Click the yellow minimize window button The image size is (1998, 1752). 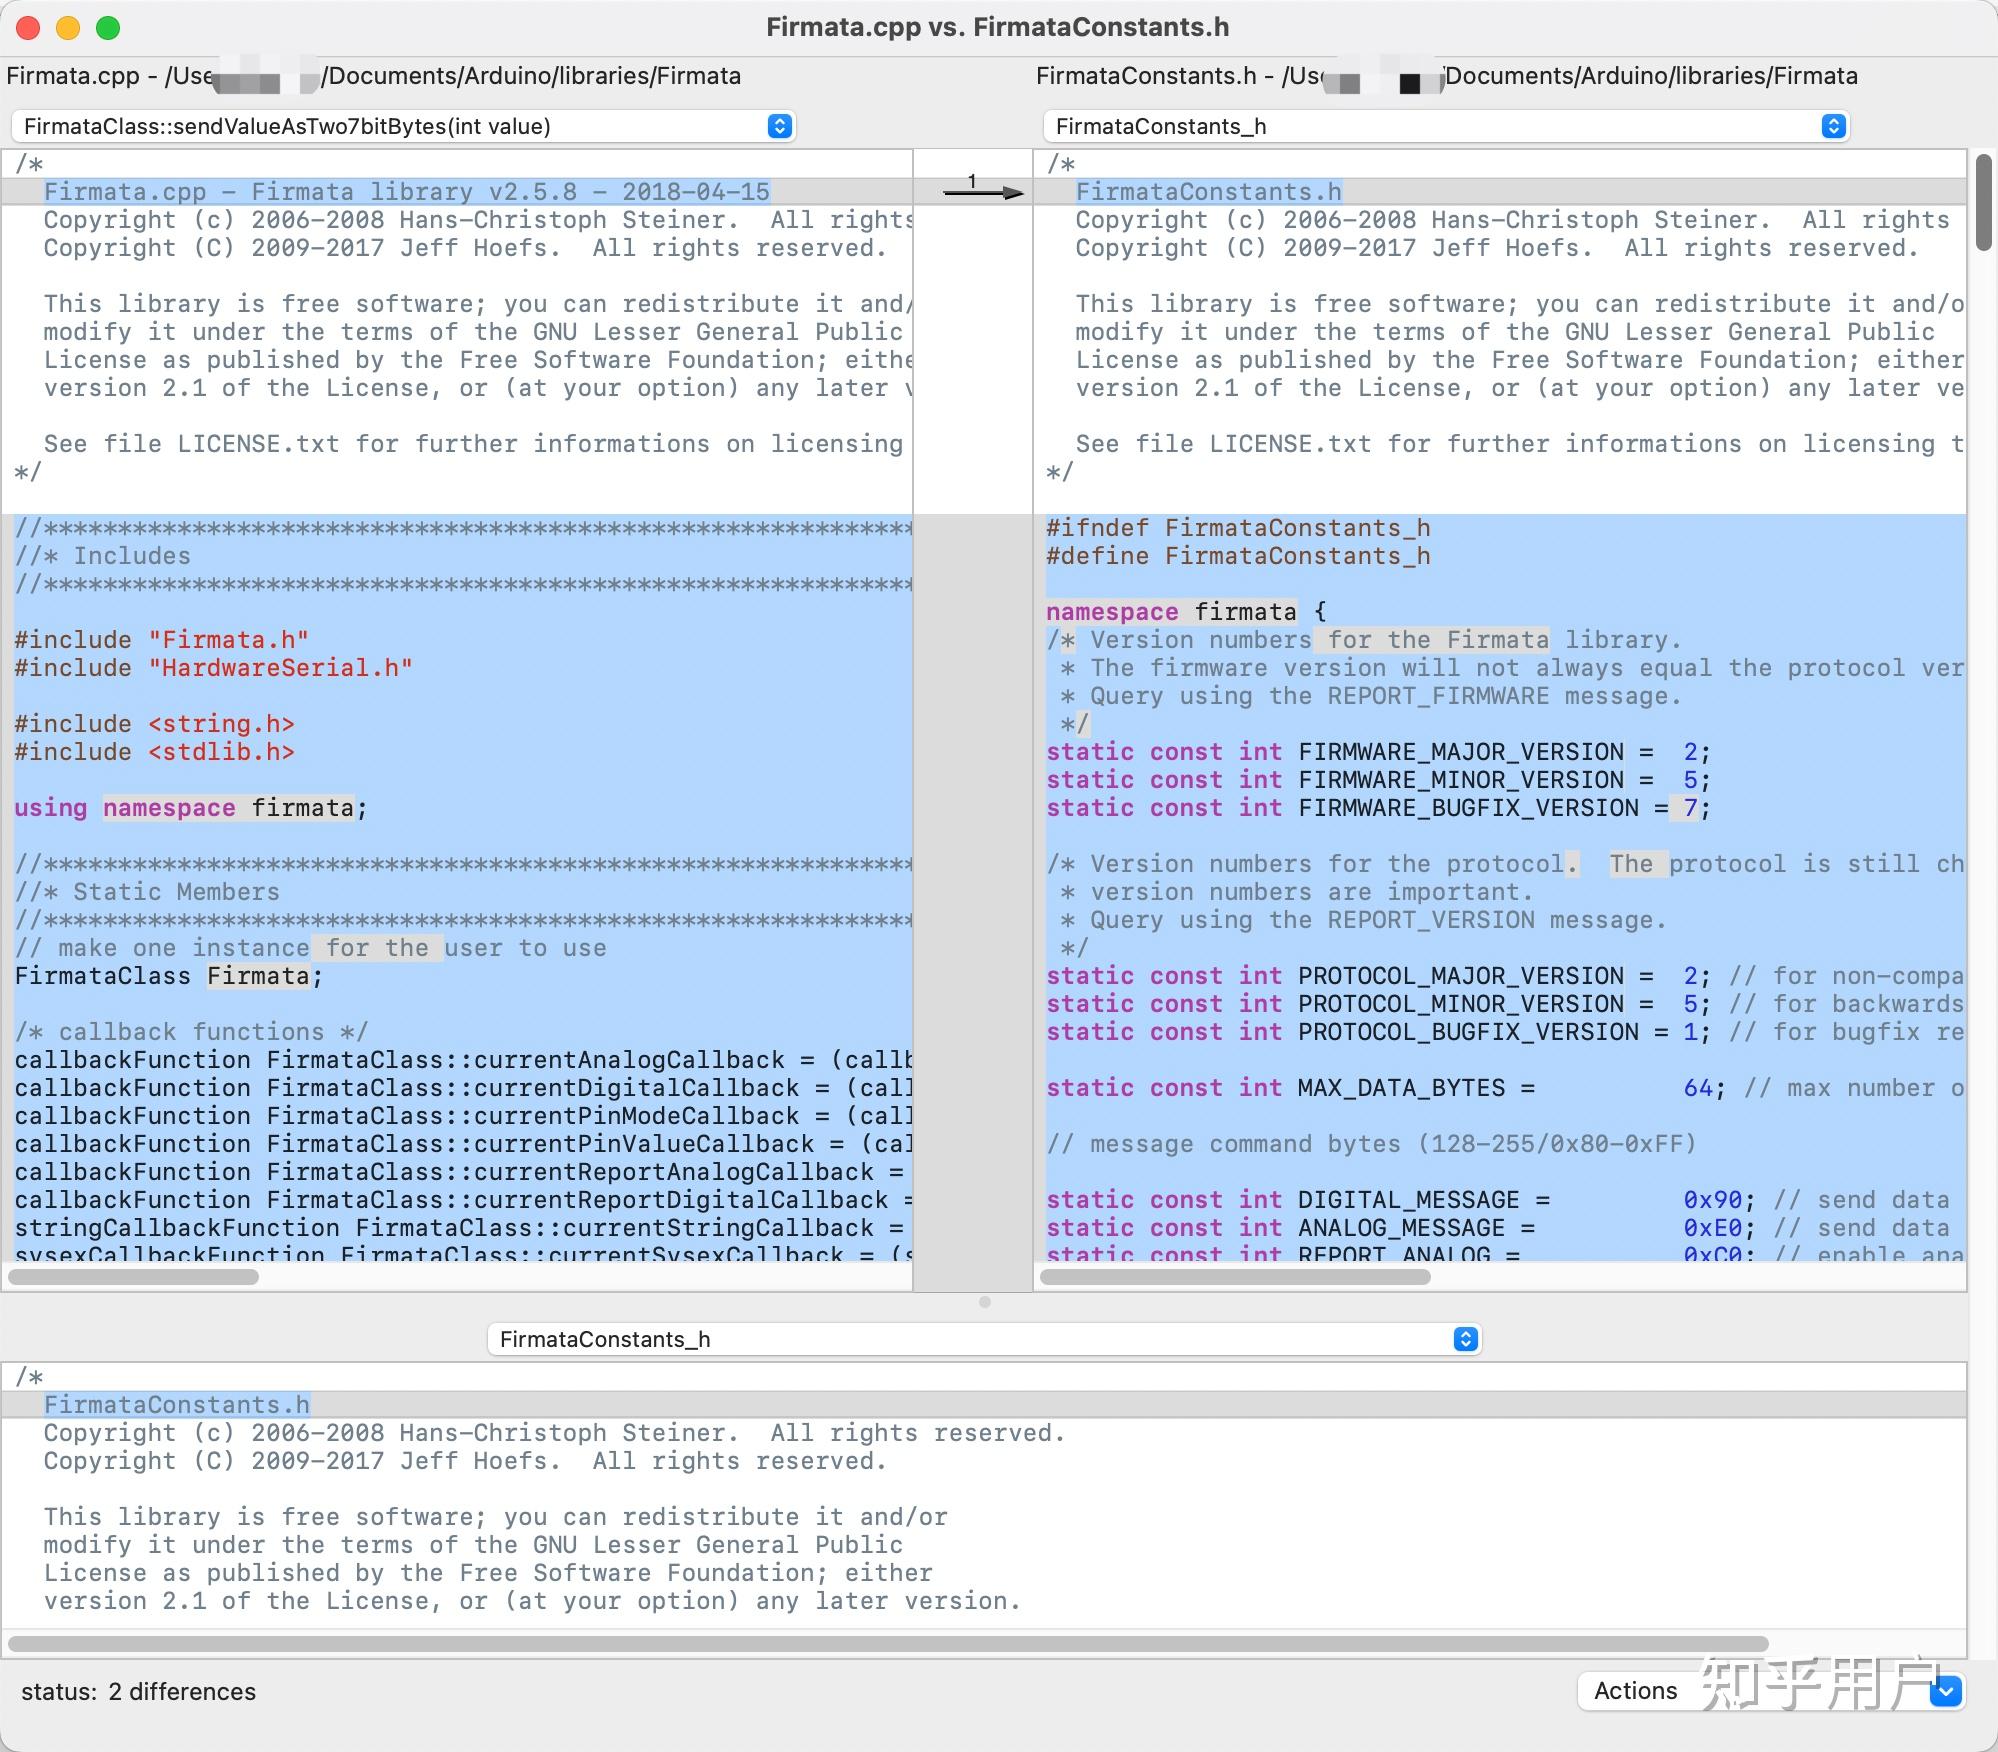pyautogui.click(x=68, y=28)
